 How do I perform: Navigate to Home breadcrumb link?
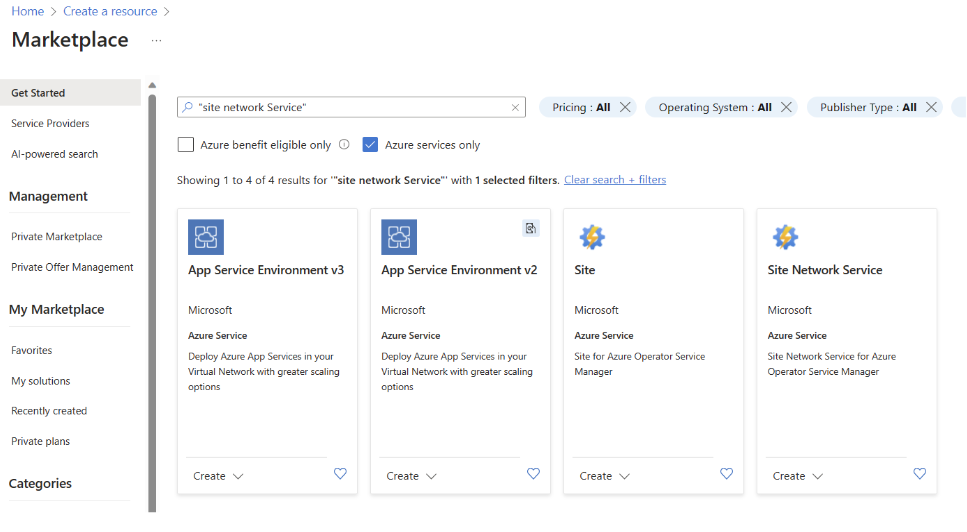(27, 12)
